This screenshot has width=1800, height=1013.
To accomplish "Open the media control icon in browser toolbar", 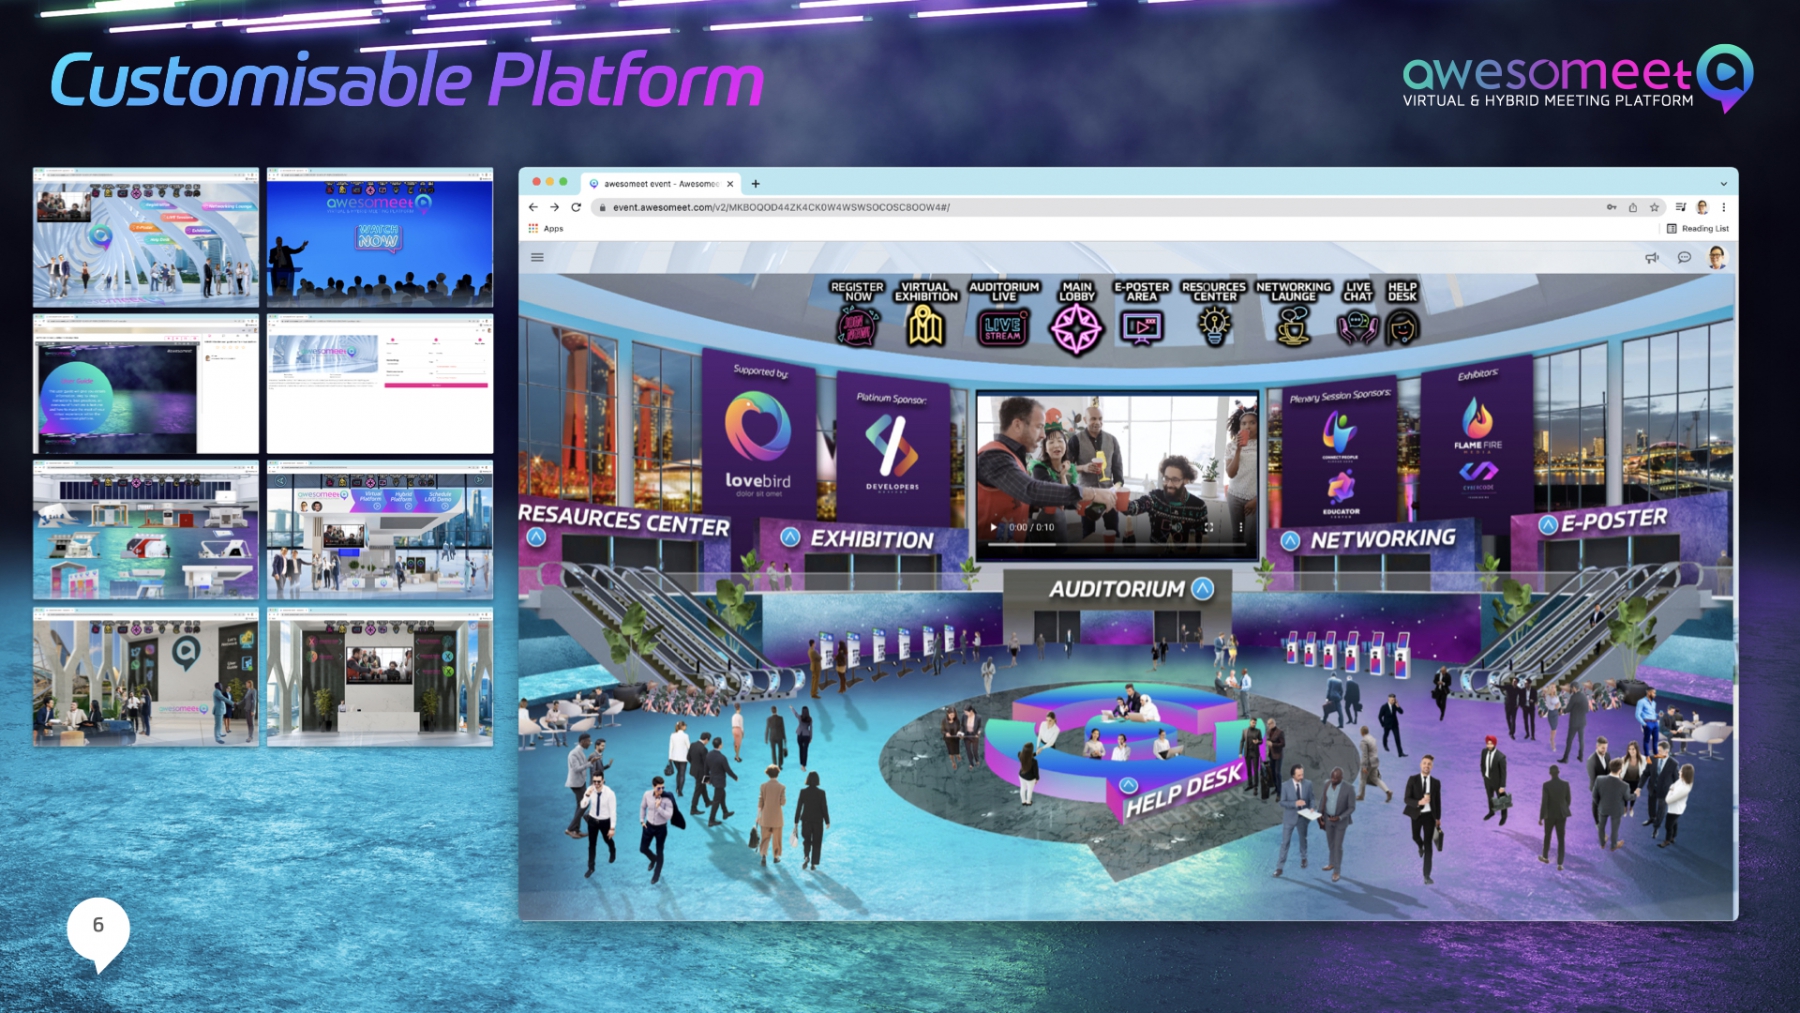I will pos(1681,207).
